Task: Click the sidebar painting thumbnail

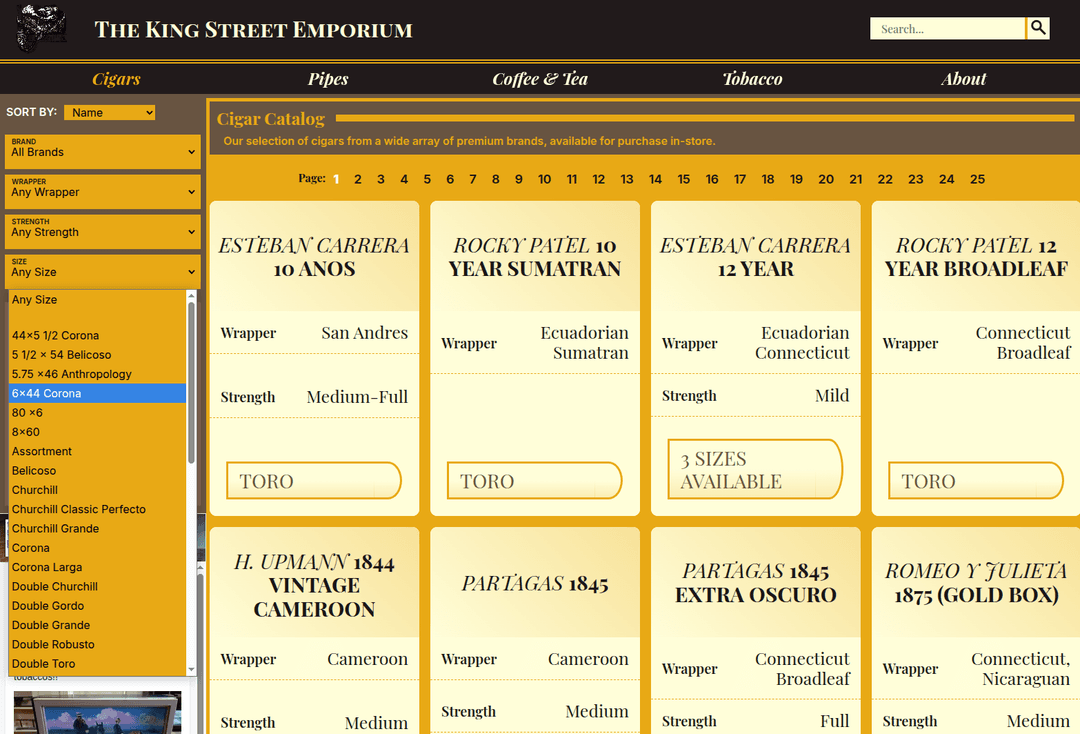Action: pyautogui.click(x=98, y=713)
